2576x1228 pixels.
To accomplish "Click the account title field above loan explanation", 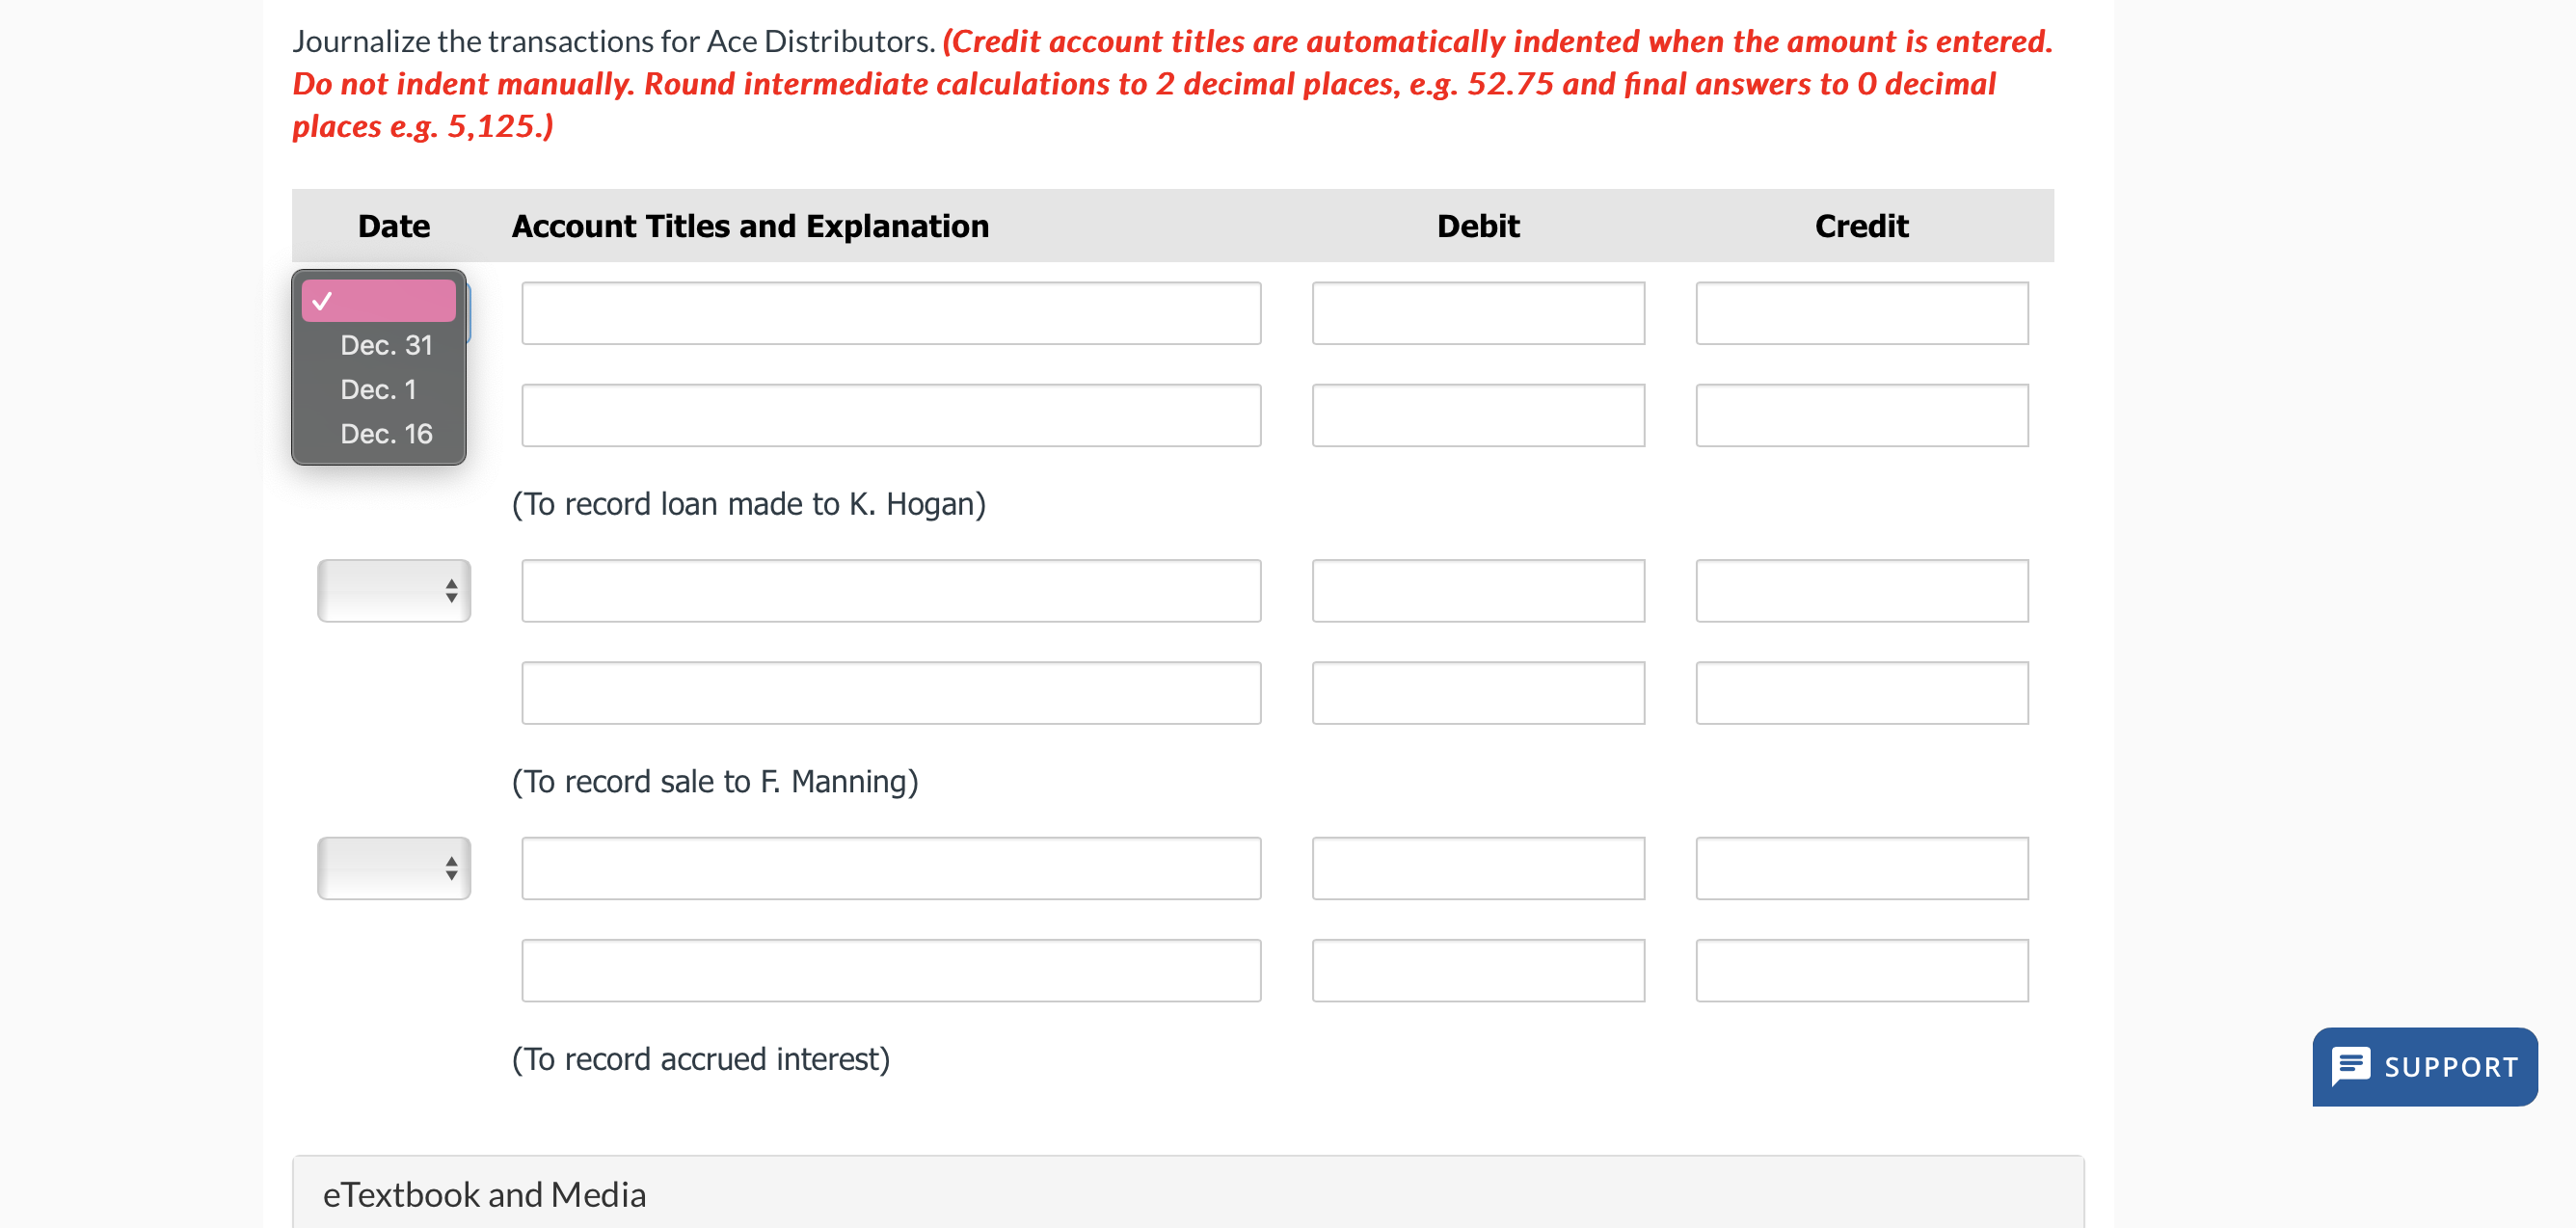I will click(x=890, y=414).
